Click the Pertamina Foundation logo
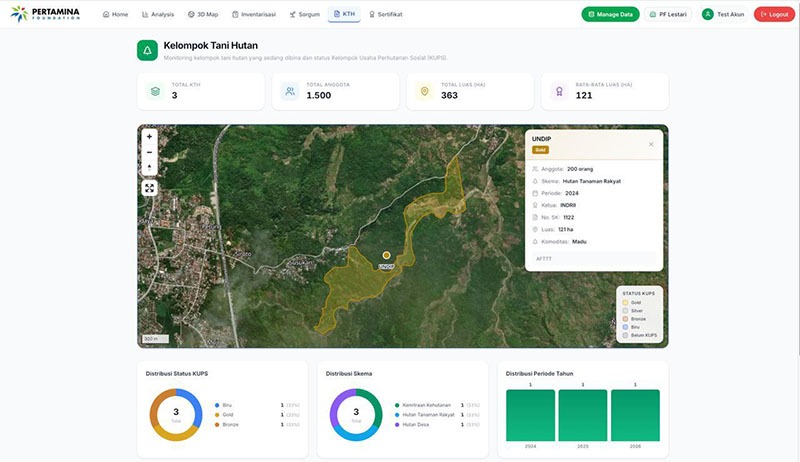The width and height of the screenshot is (800, 462). pos(45,14)
